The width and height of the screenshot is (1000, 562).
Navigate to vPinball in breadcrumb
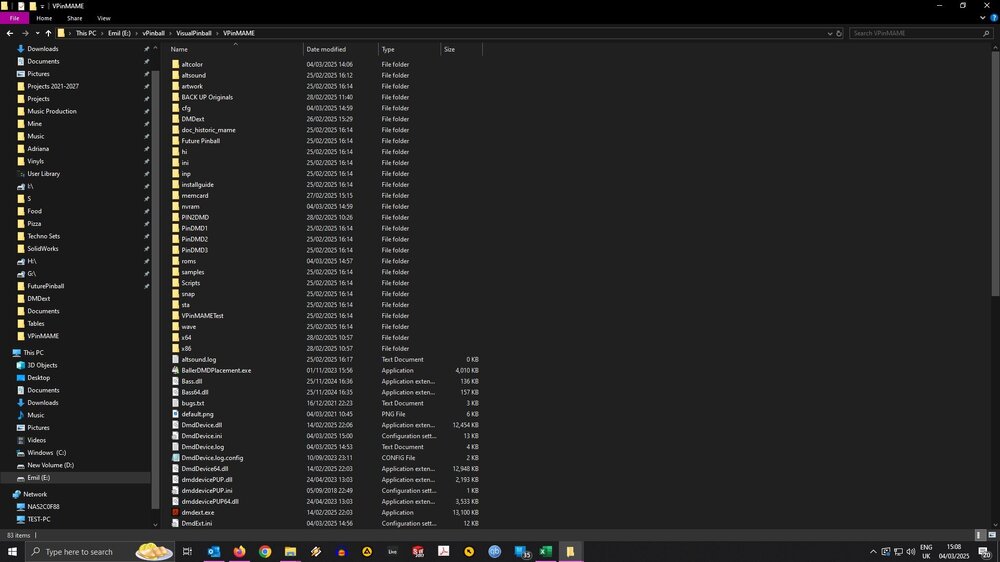153,33
